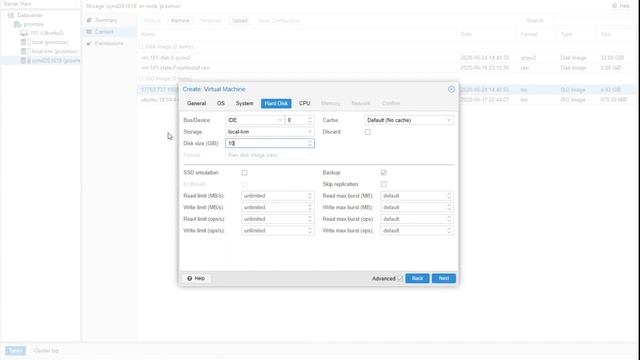The width and height of the screenshot is (640, 360).
Task: Select the Hard Disk tab
Action: [x=276, y=103]
